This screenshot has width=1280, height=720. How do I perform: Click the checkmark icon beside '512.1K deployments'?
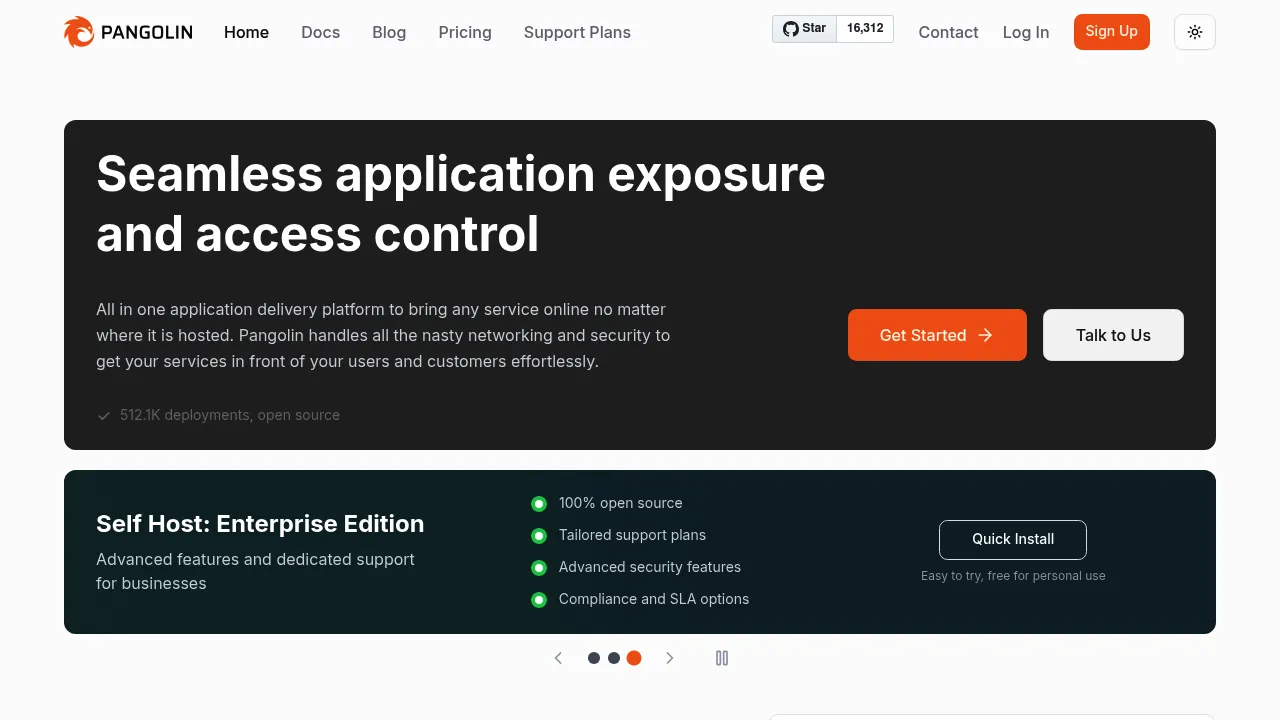tap(103, 415)
